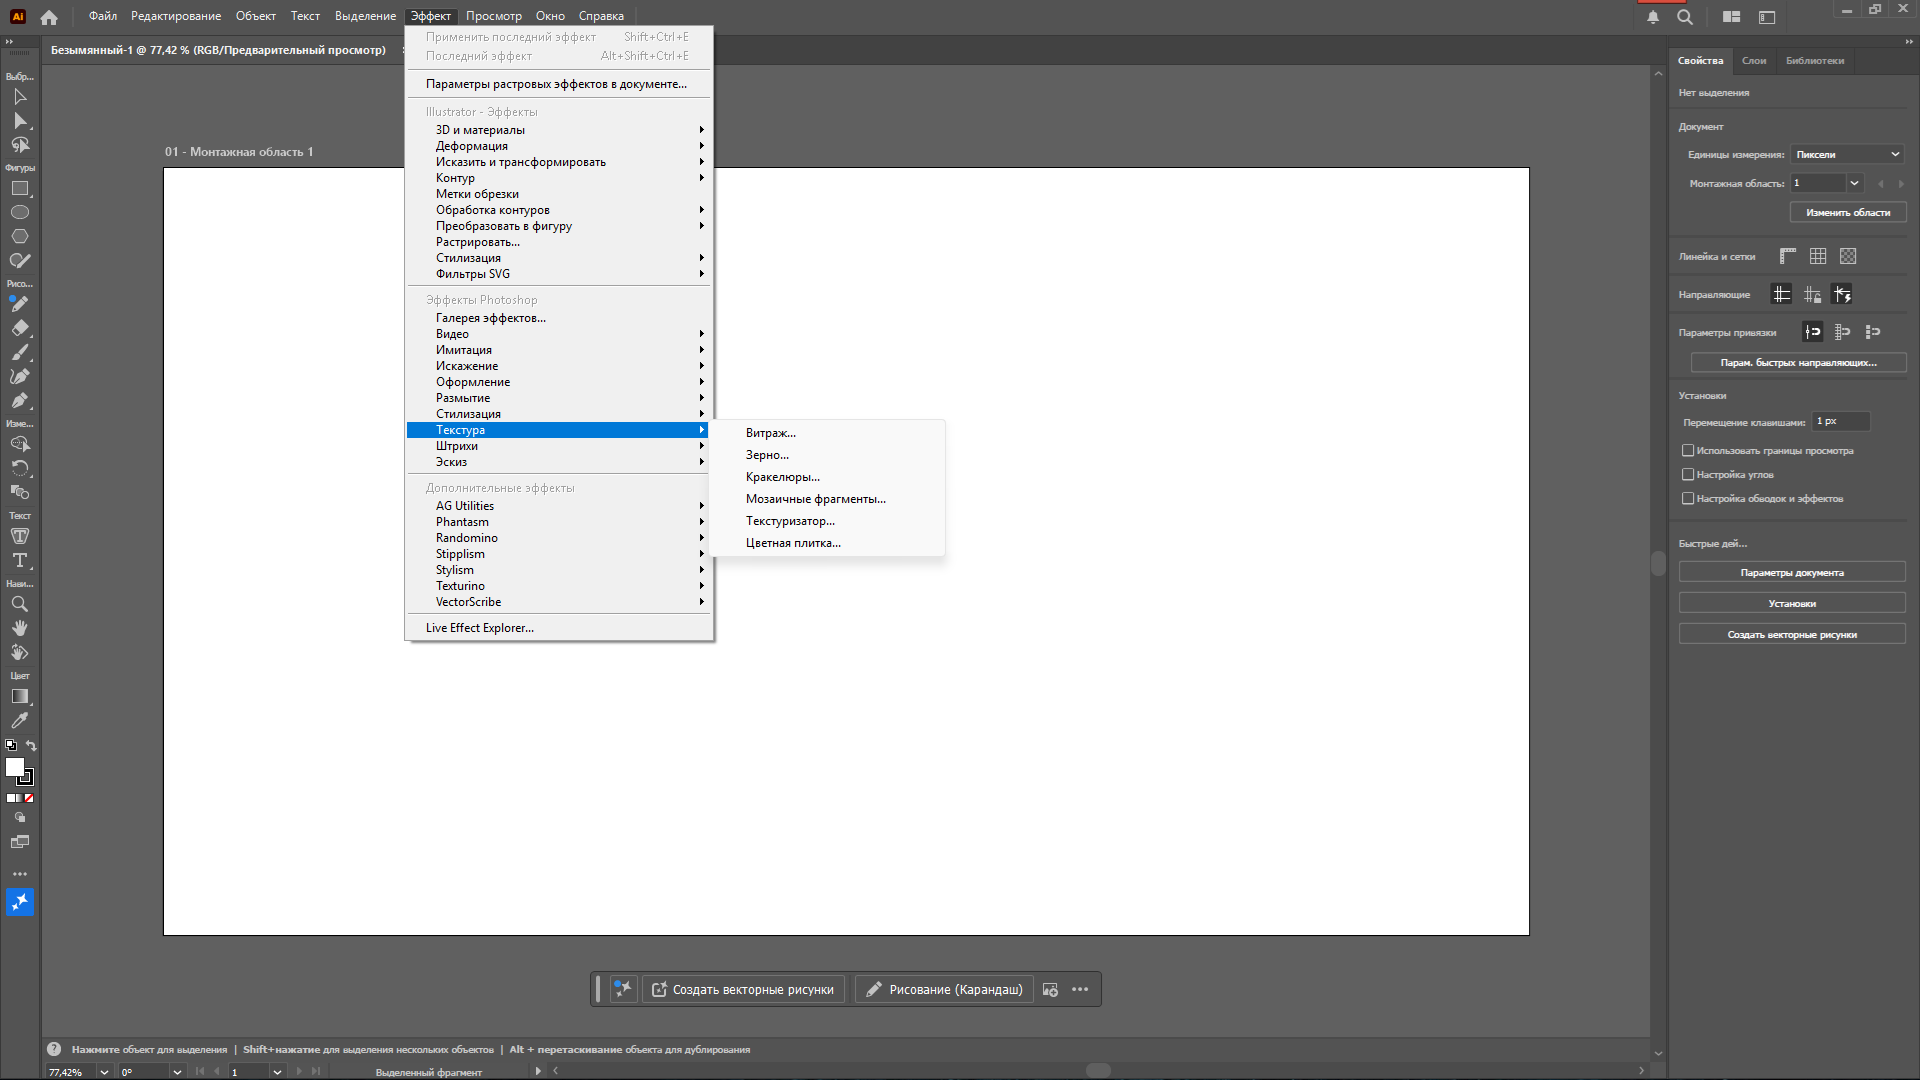This screenshot has width=1920, height=1080.
Task: Select the Direct Selection tool
Action: click(x=19, y=121)
